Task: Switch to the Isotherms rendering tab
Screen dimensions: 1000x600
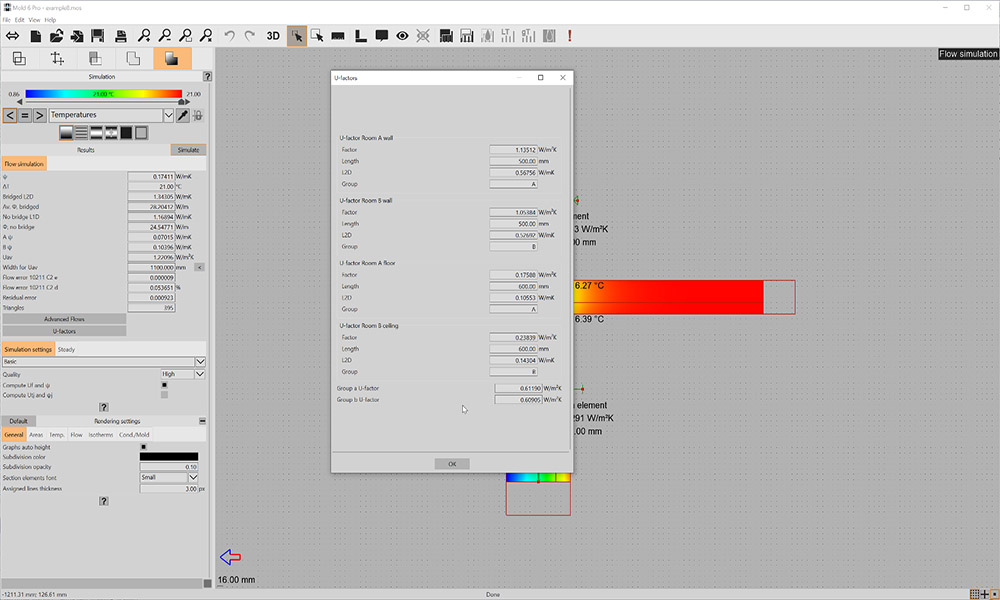Action: point(101,435)
